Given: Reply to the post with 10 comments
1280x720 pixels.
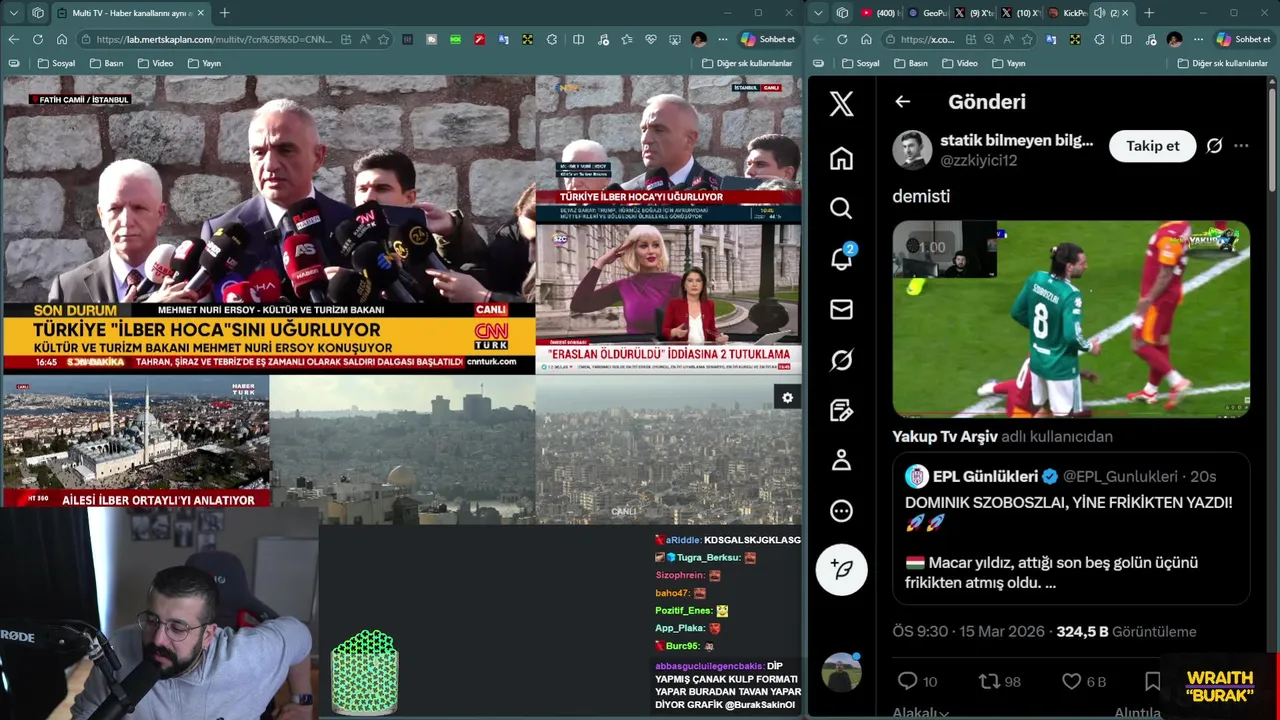Looking at the screenshot, I should 917,681.
